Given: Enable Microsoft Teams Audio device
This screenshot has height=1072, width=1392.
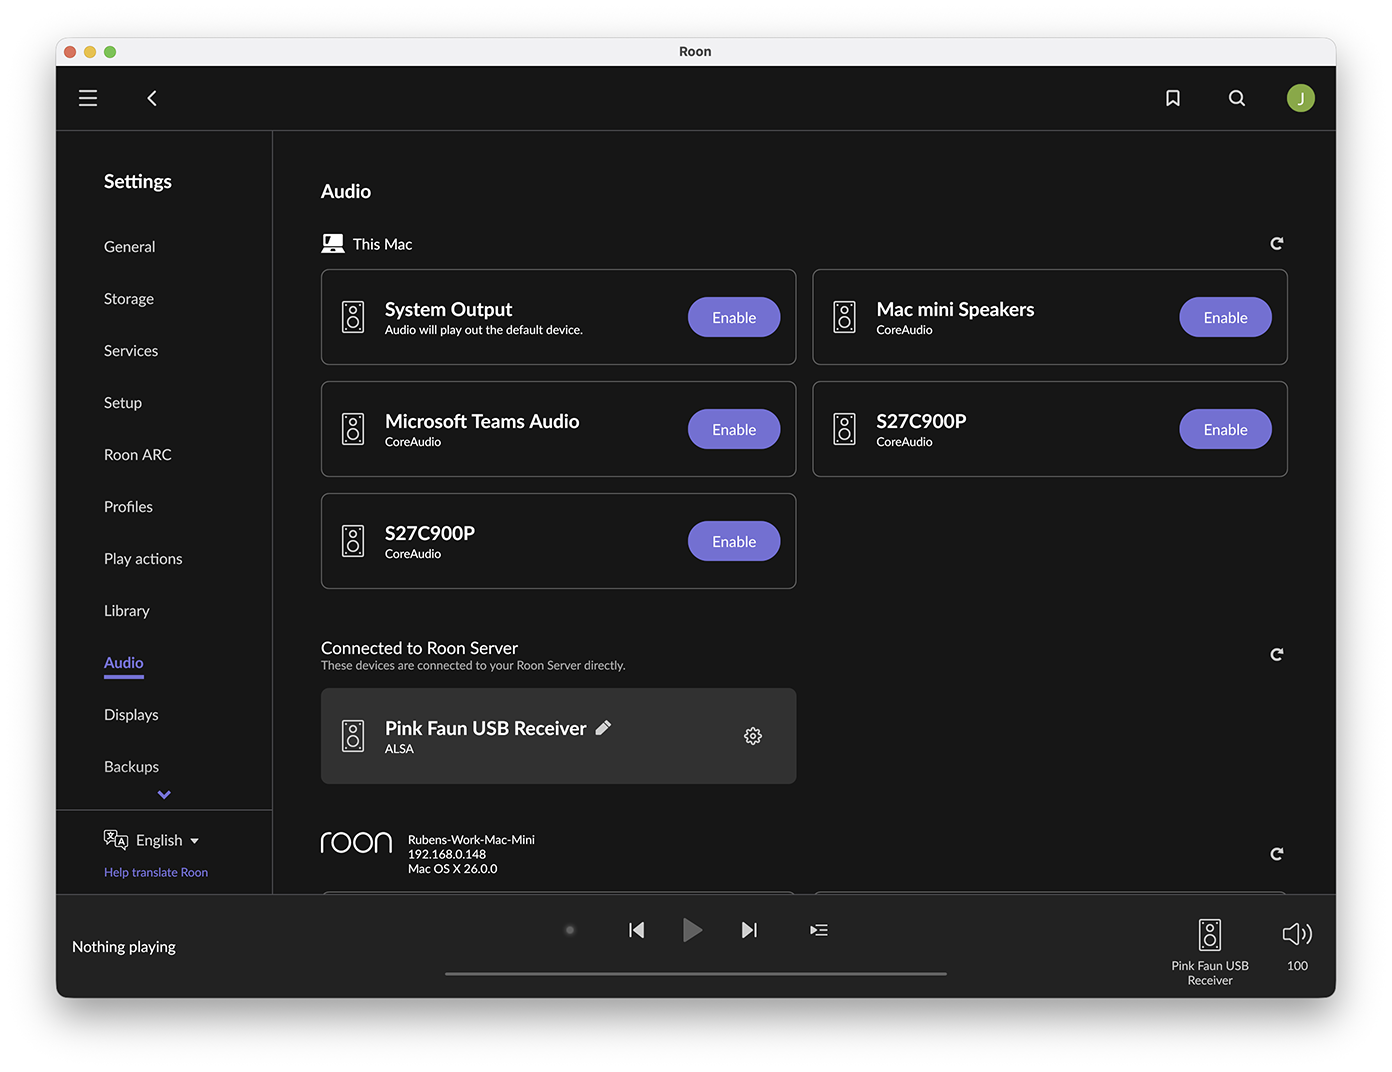Looking at the screenshot, I should (x=734, y=429).
